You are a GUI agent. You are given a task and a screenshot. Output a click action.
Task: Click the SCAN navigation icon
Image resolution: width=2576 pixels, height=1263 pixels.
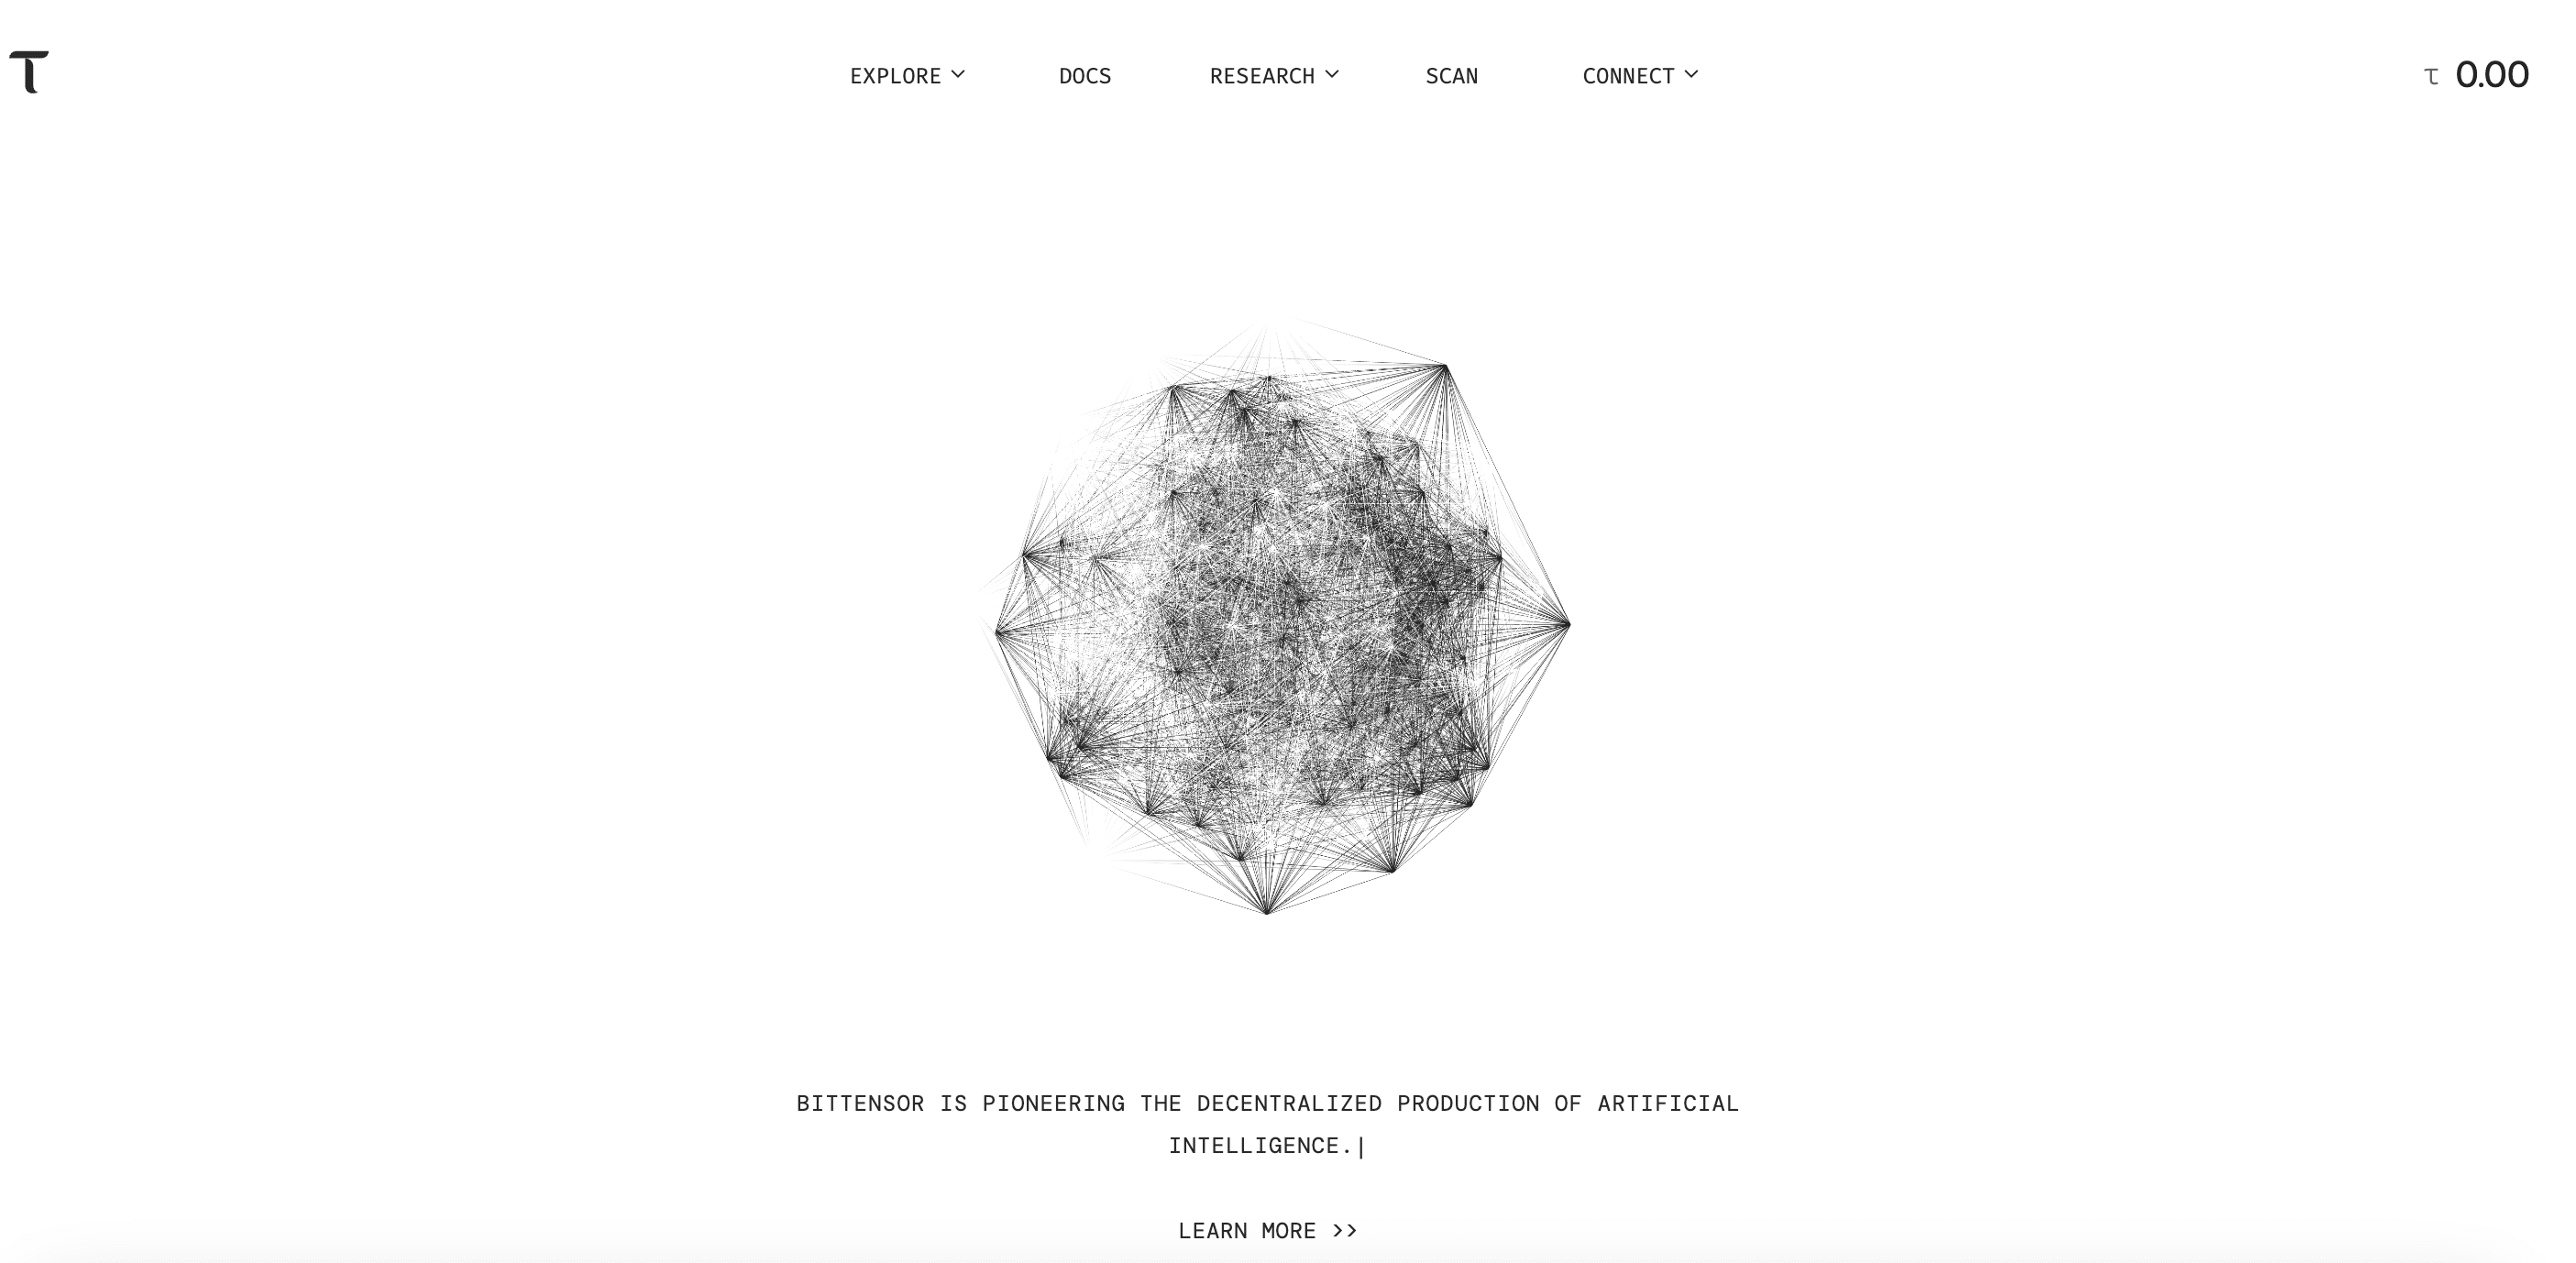[x=1452, y=74]
